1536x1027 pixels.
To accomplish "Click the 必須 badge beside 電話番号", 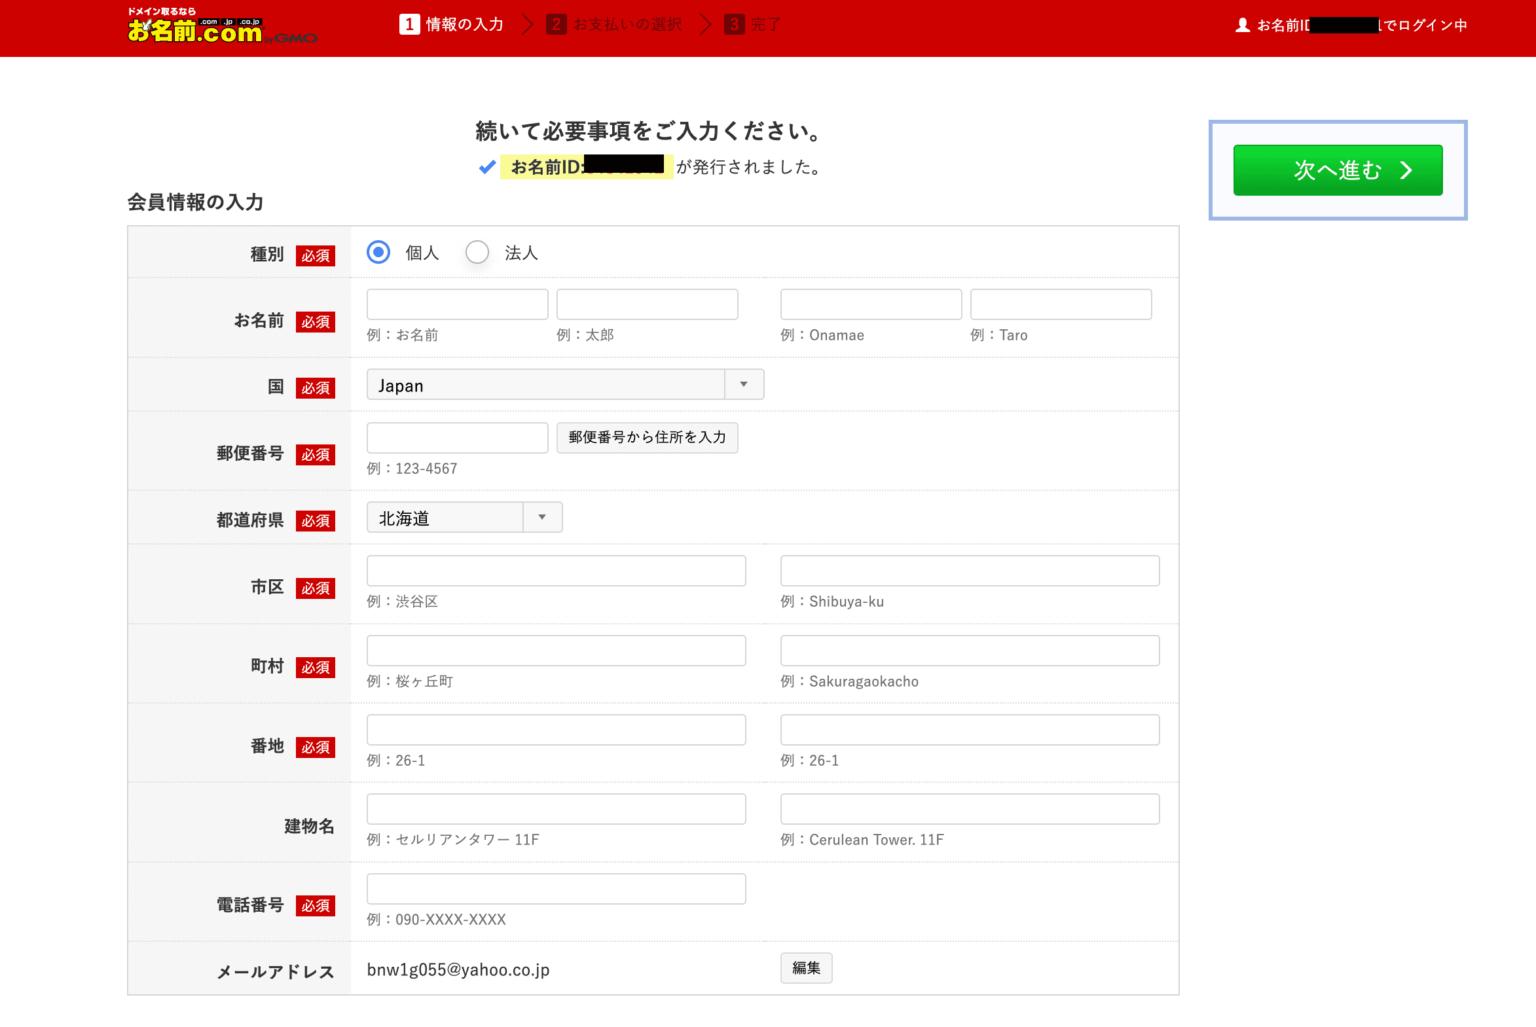I will pos(316,906).
